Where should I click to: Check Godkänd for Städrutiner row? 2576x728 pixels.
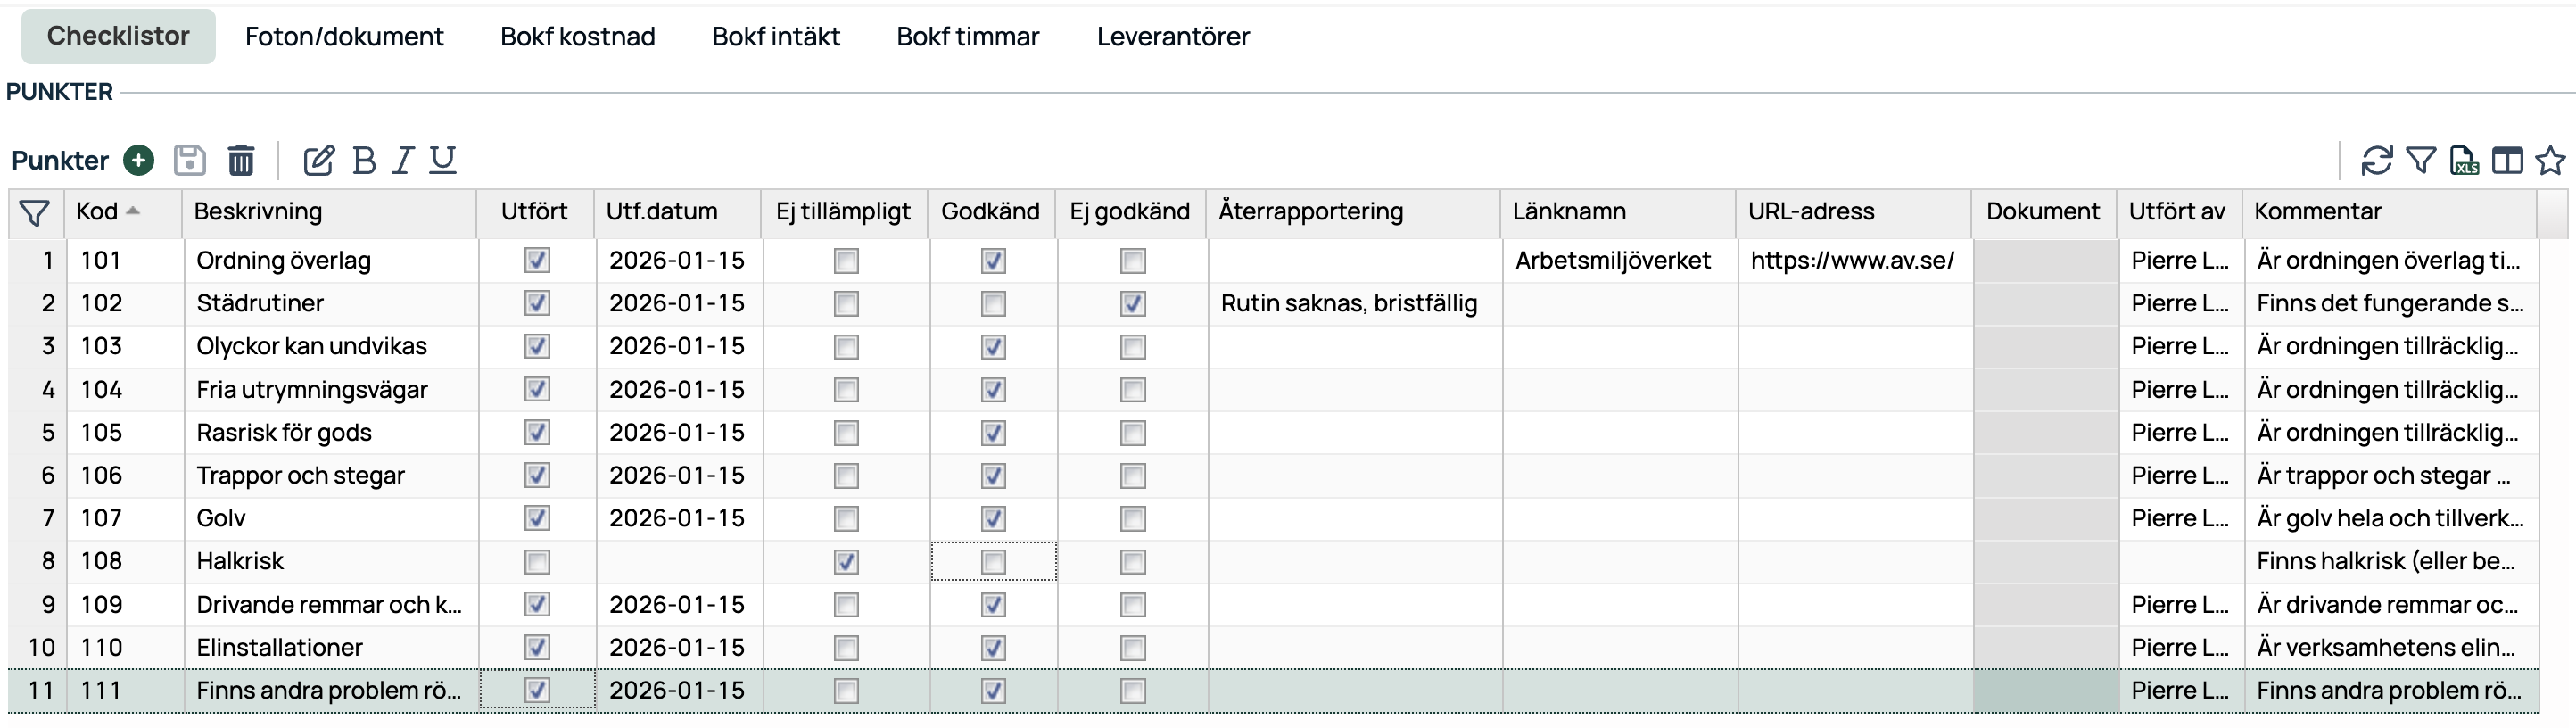993,304
